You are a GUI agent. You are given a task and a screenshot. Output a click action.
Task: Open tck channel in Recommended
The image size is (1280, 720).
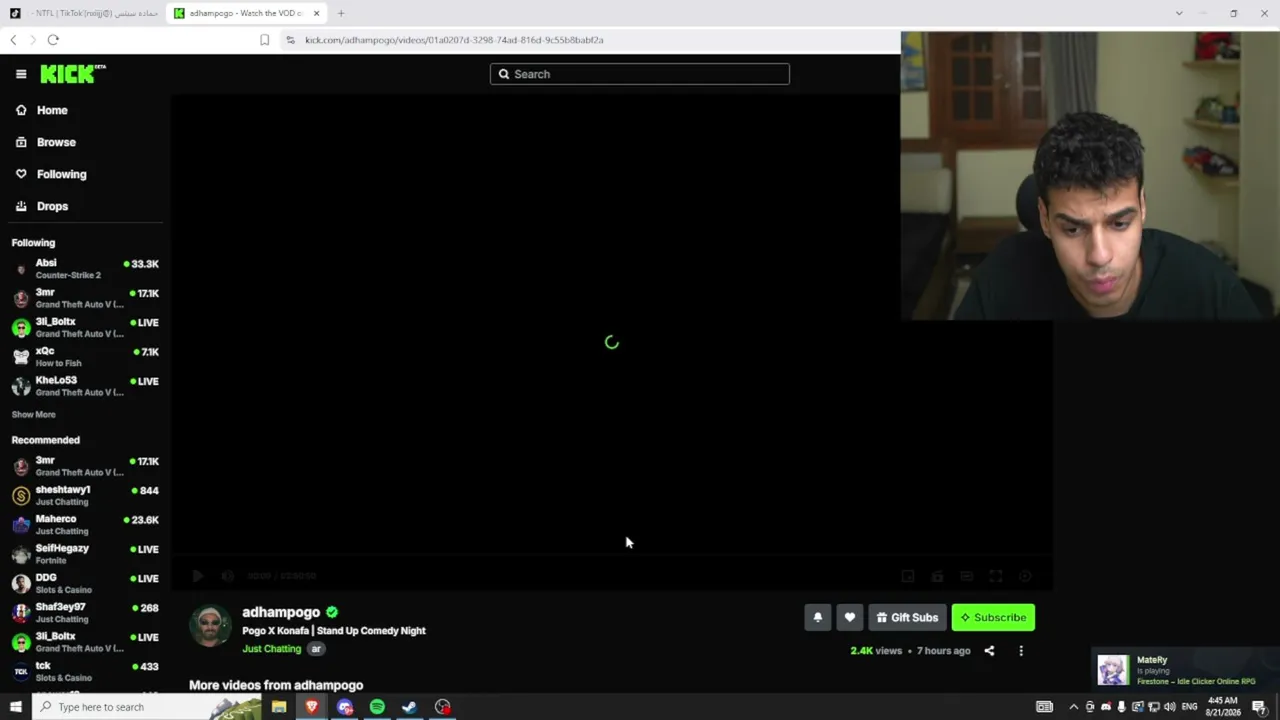pos(85,671)
